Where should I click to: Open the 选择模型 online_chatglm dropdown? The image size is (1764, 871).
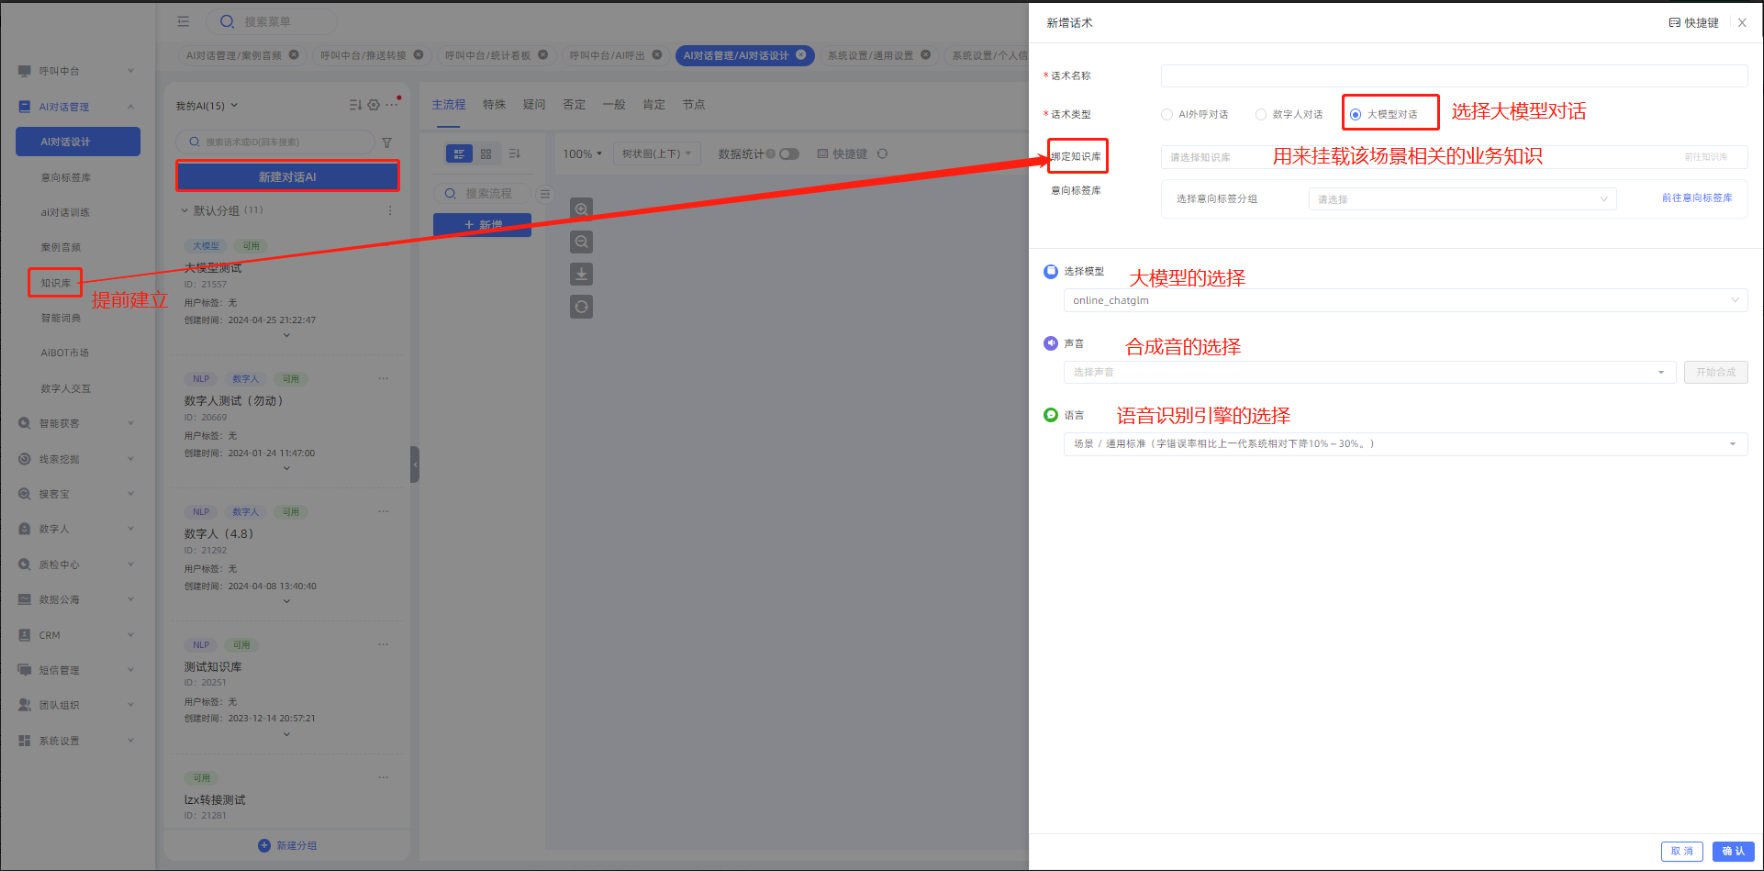click(x=1405, y=301)
